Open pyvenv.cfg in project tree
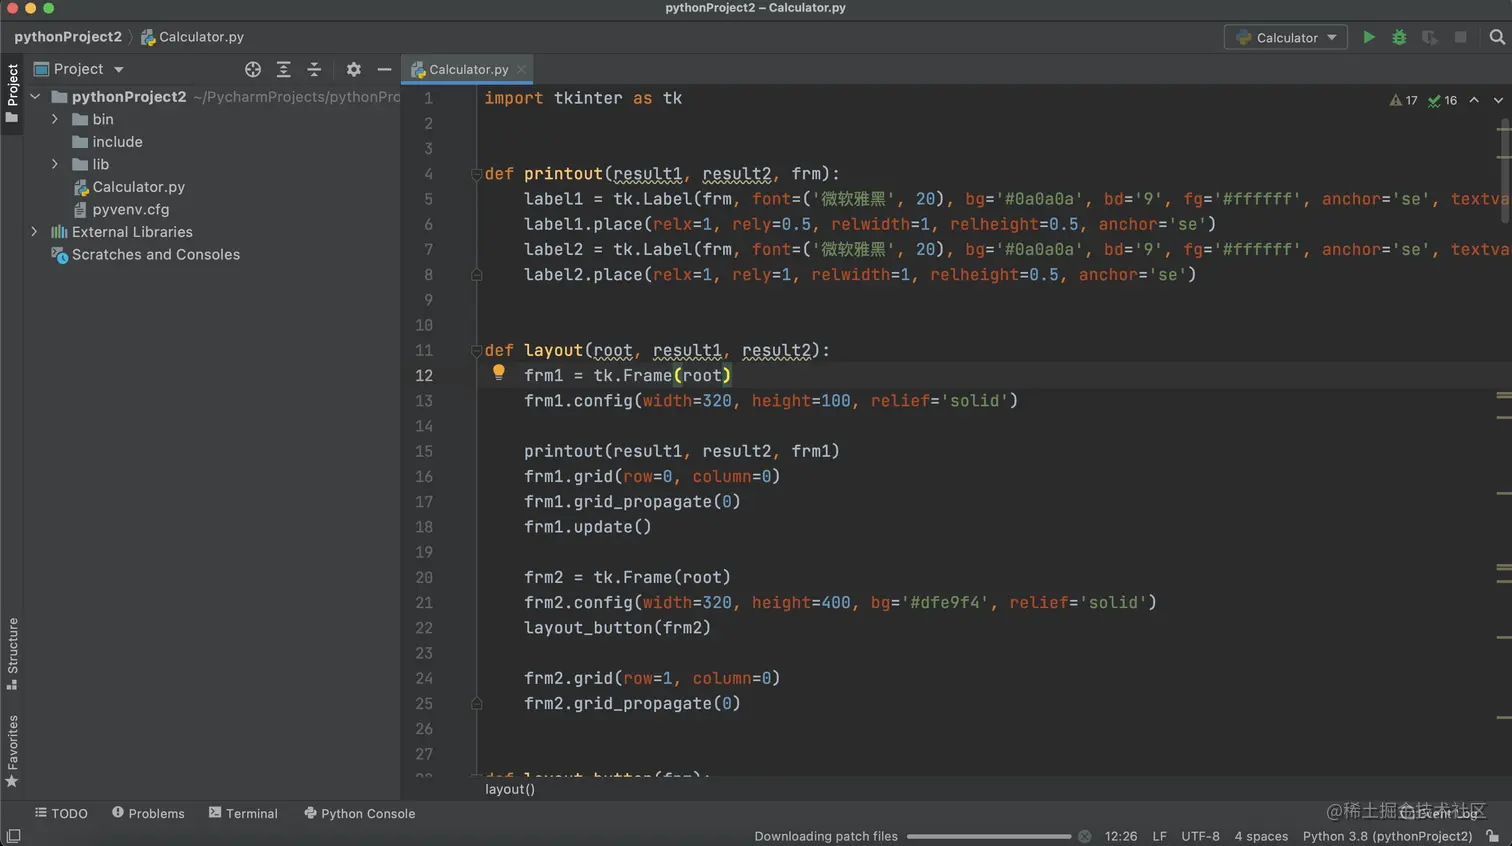1512x846 pixels. click(x=130, y=209)
